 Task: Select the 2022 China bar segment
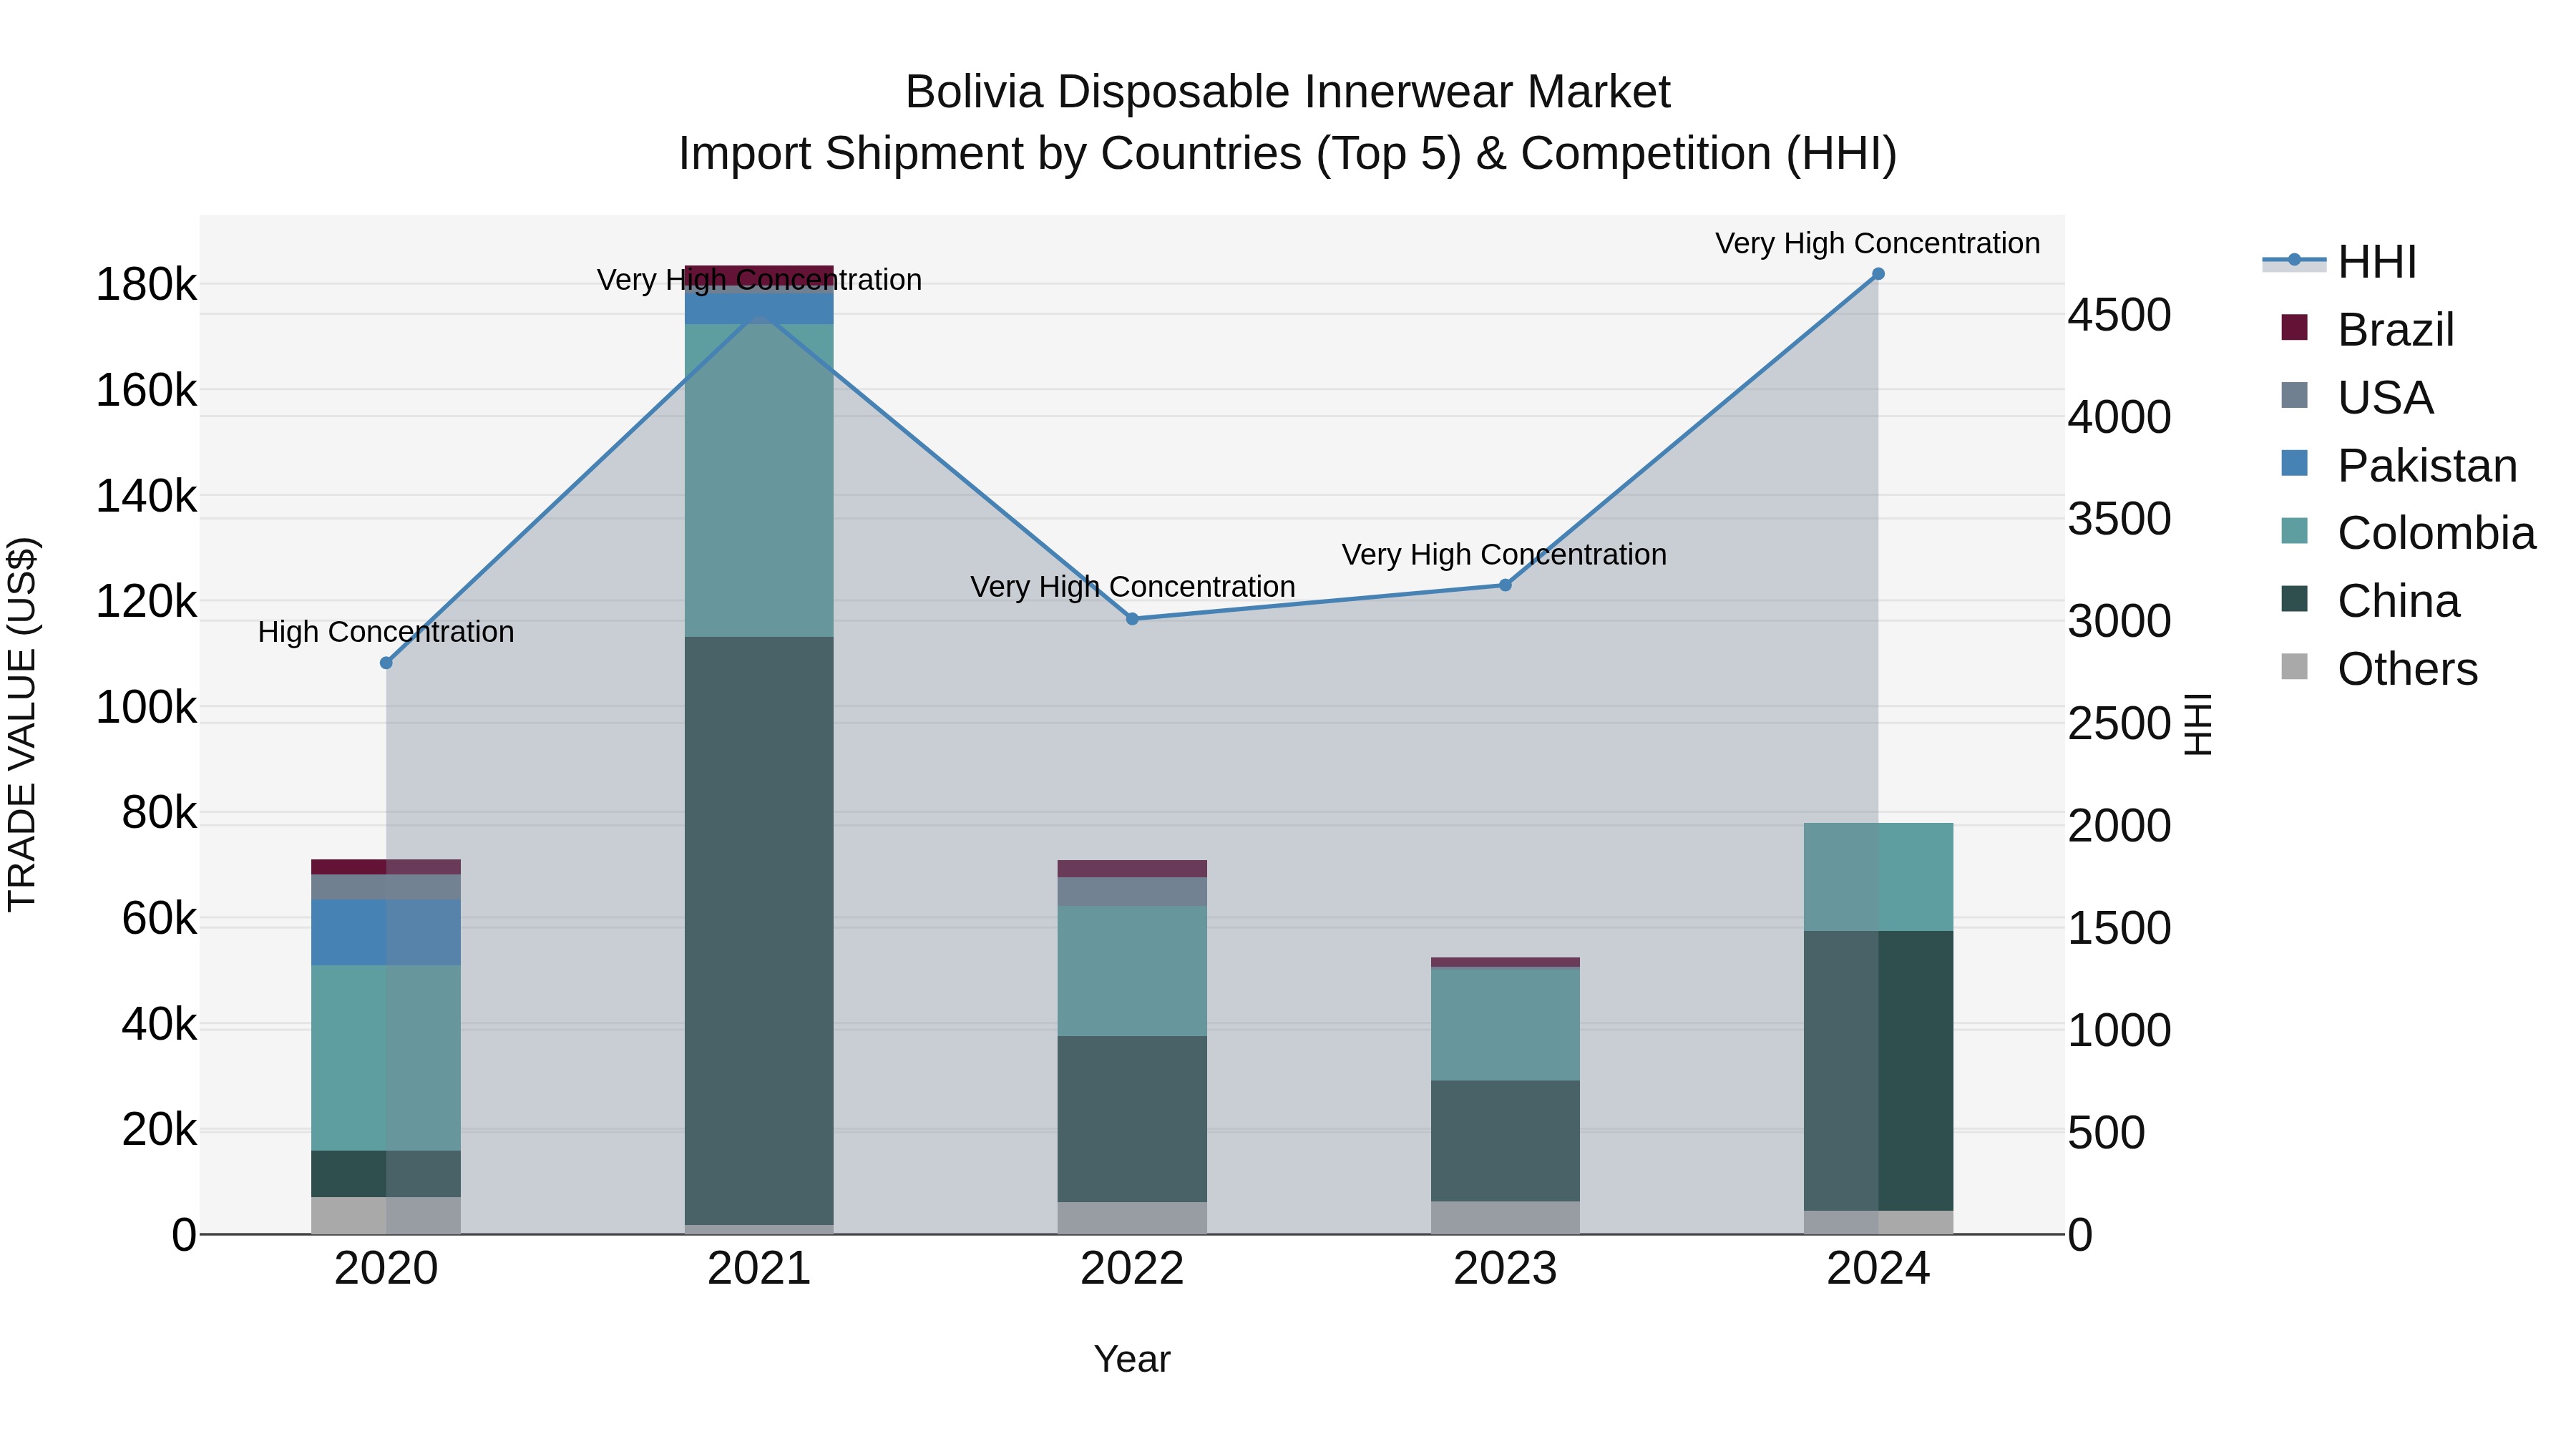tap(1132, 1119)
